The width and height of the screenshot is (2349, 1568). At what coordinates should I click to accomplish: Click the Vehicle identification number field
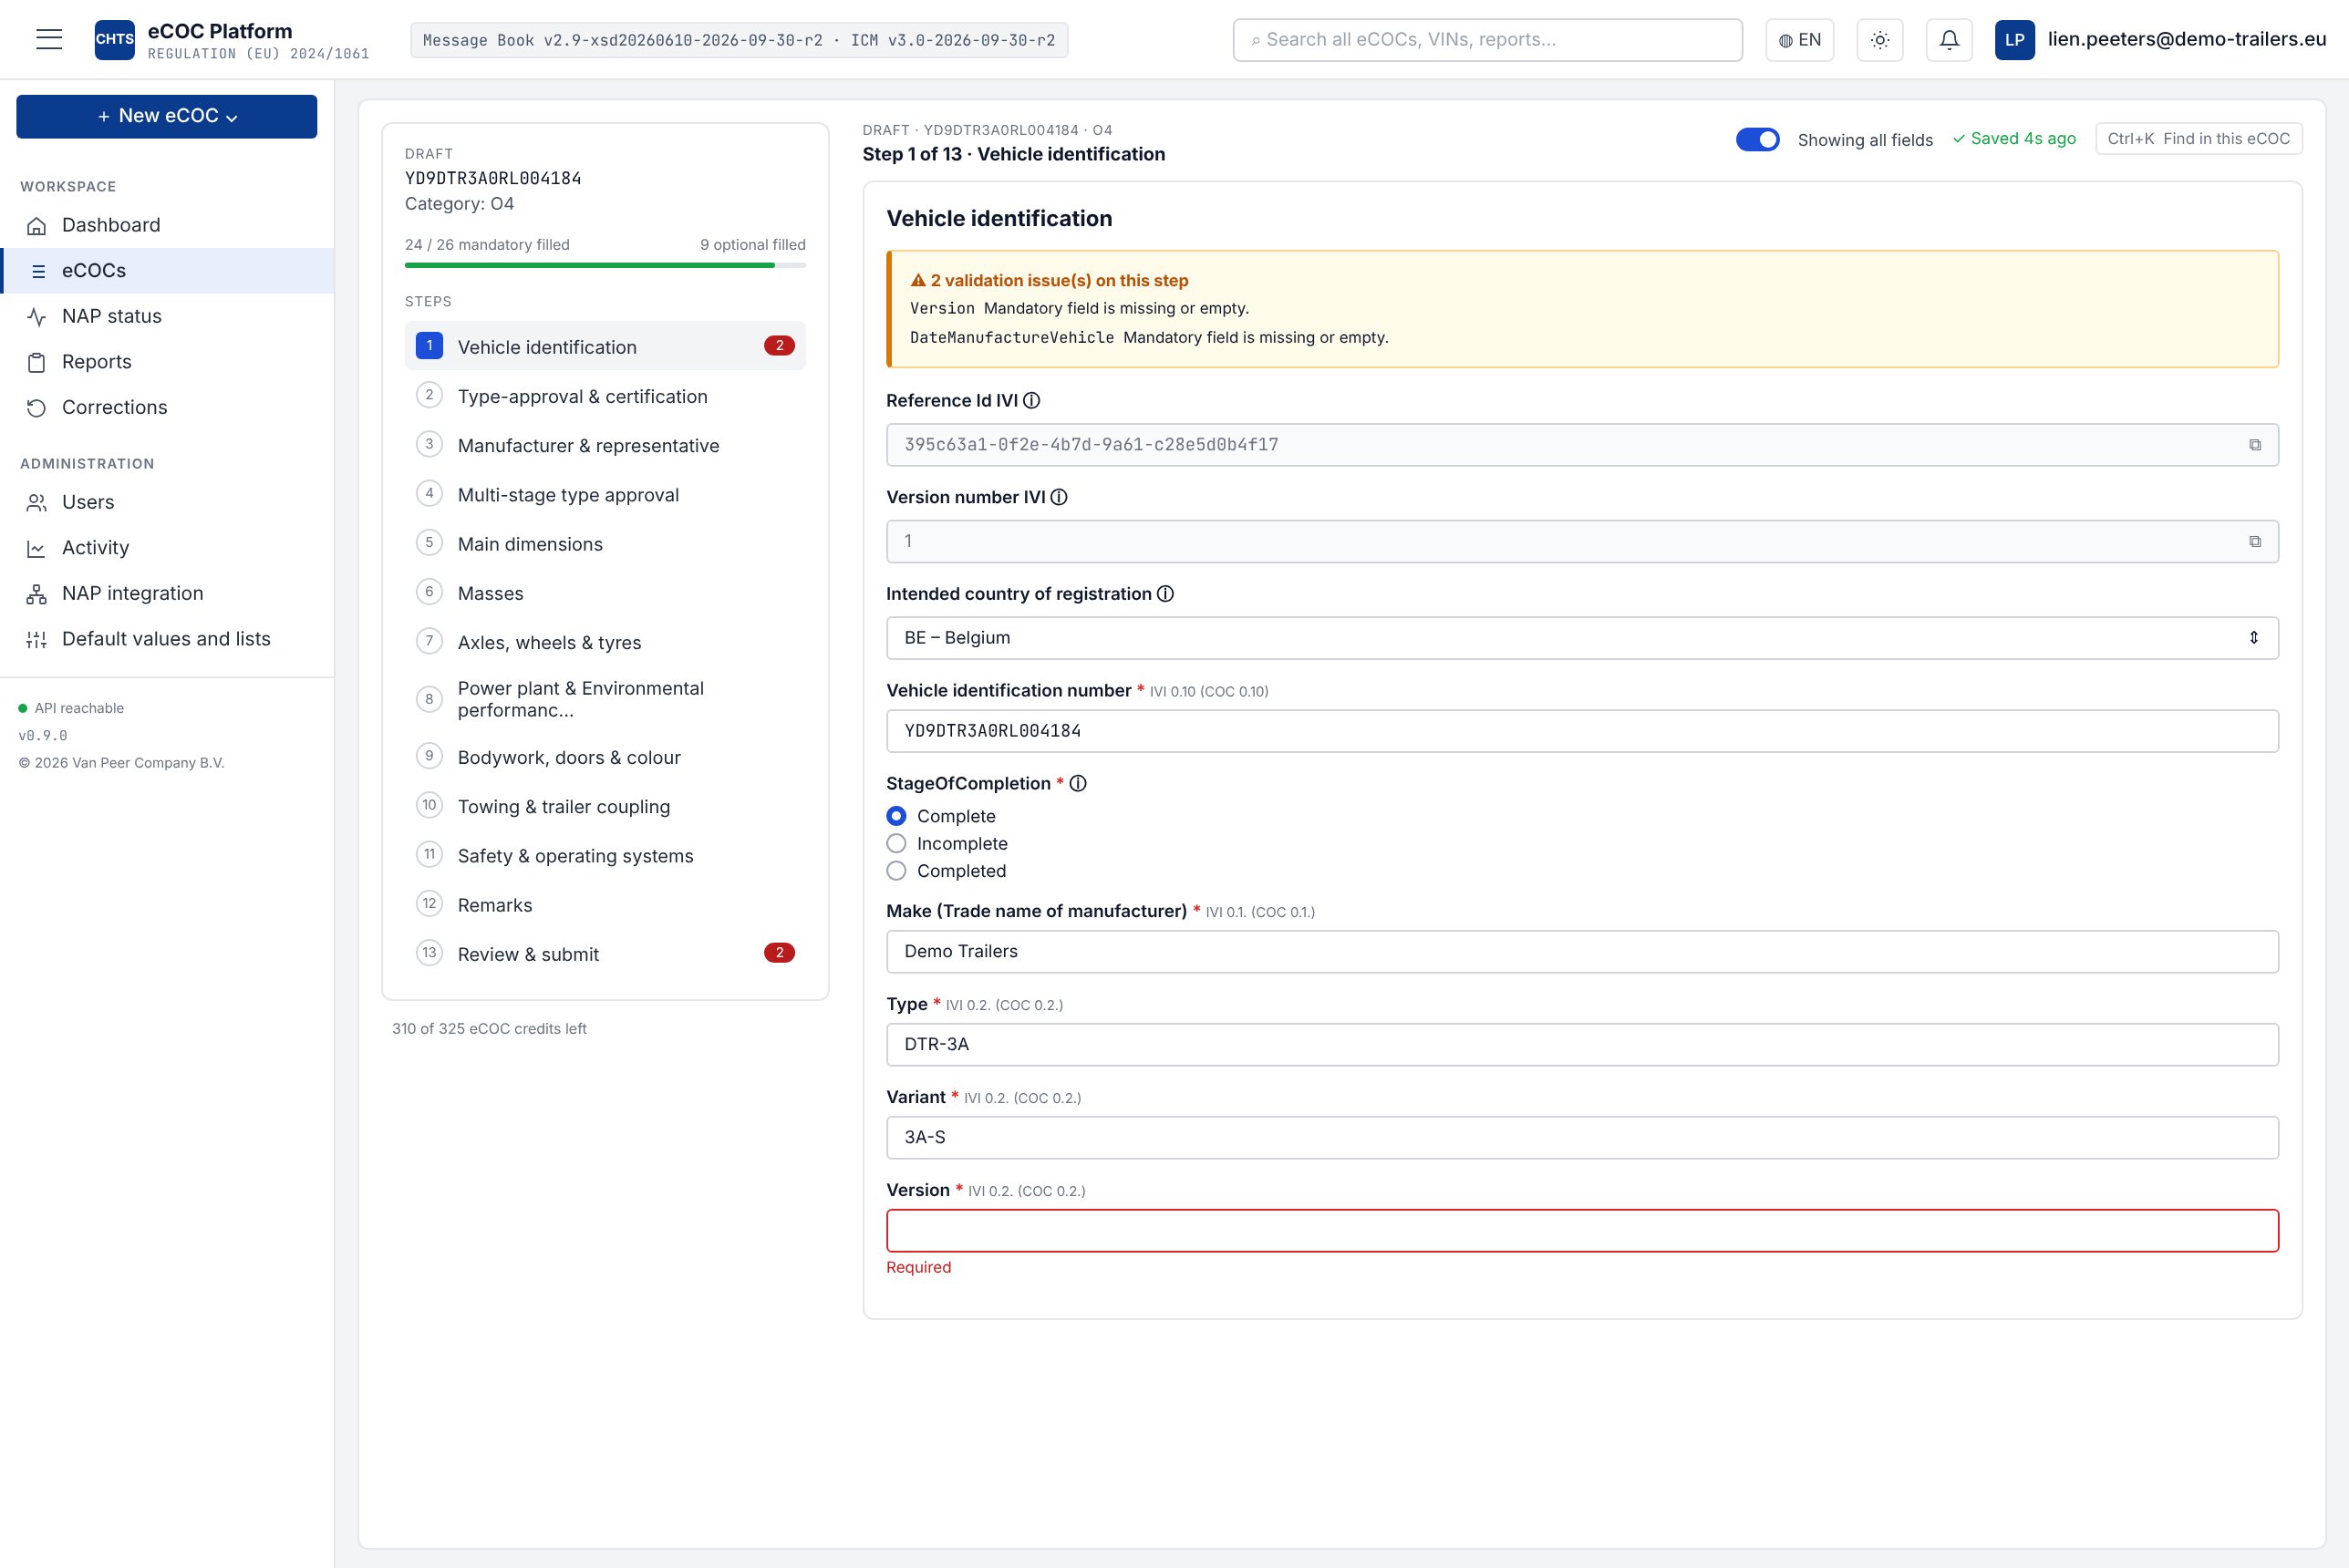pos(1582,731)
